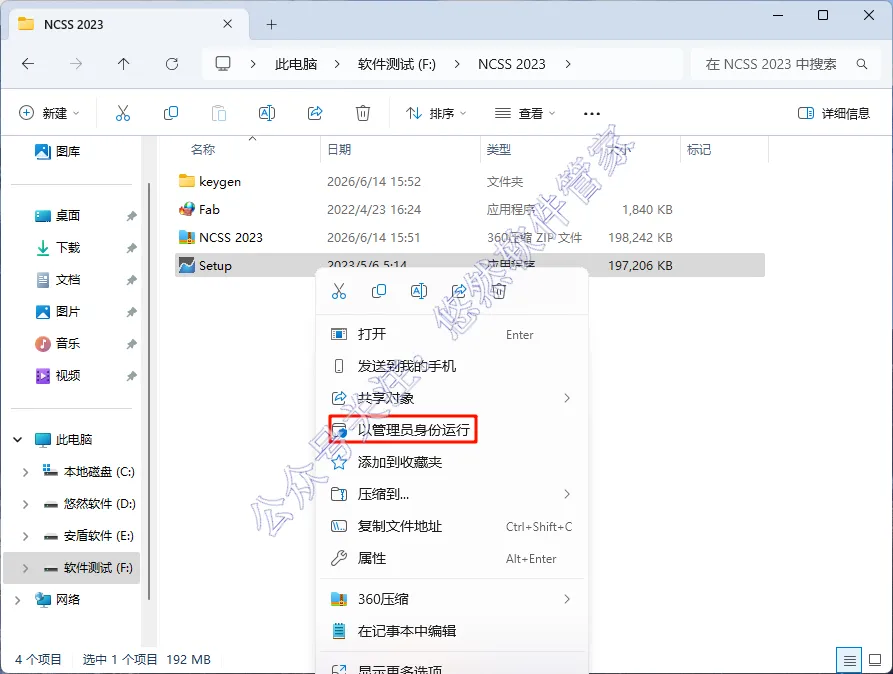893x674 pixels.
Task: Click the Cut icon in the context menu
Action: point(339,292)
